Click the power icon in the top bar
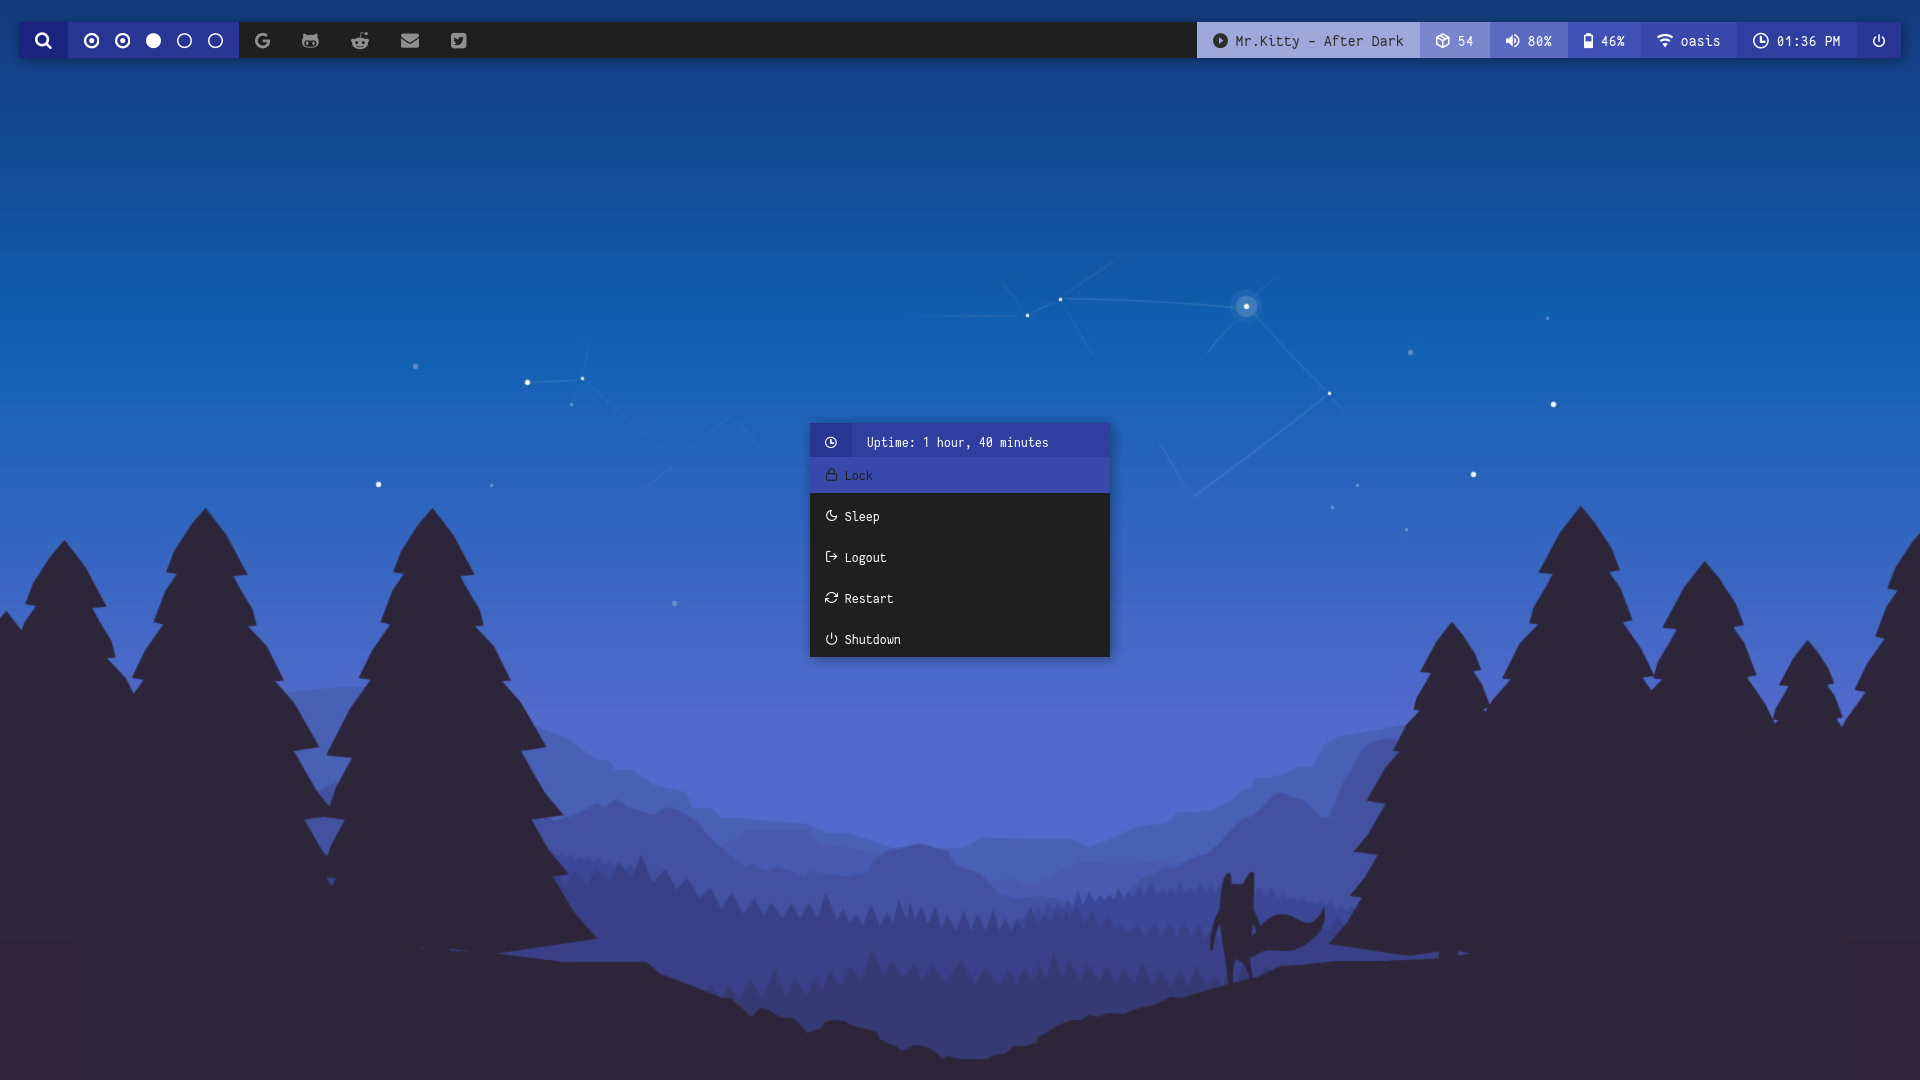 tap(1879, 41)
